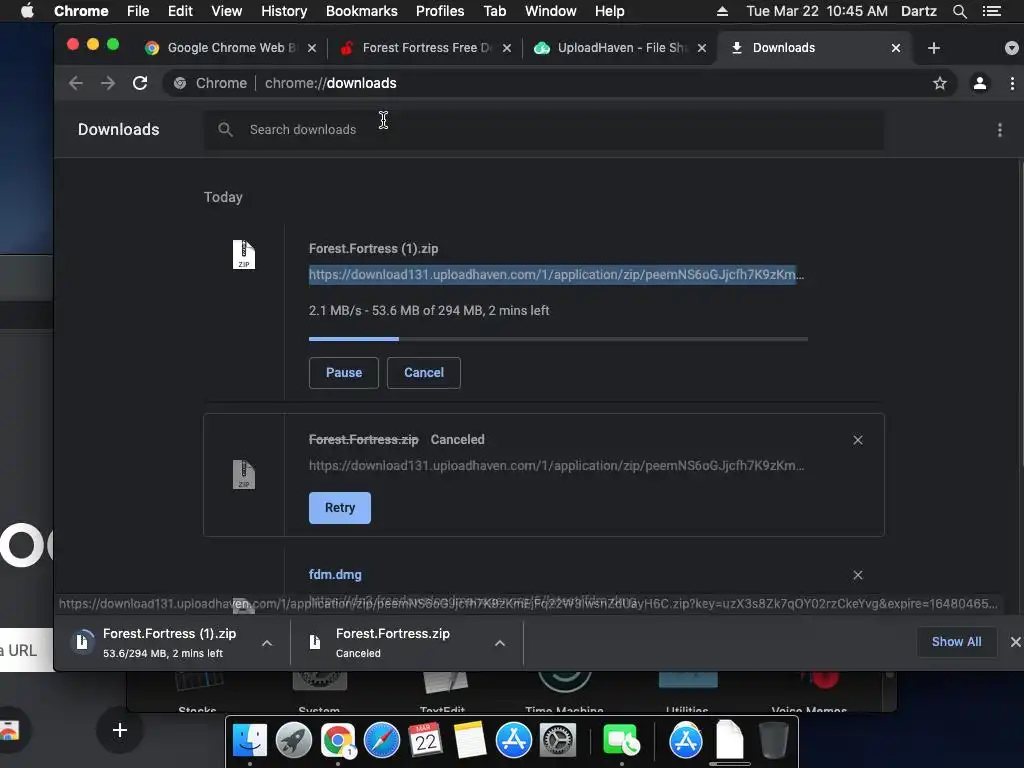Open the File menu

[x=138, y=11]
